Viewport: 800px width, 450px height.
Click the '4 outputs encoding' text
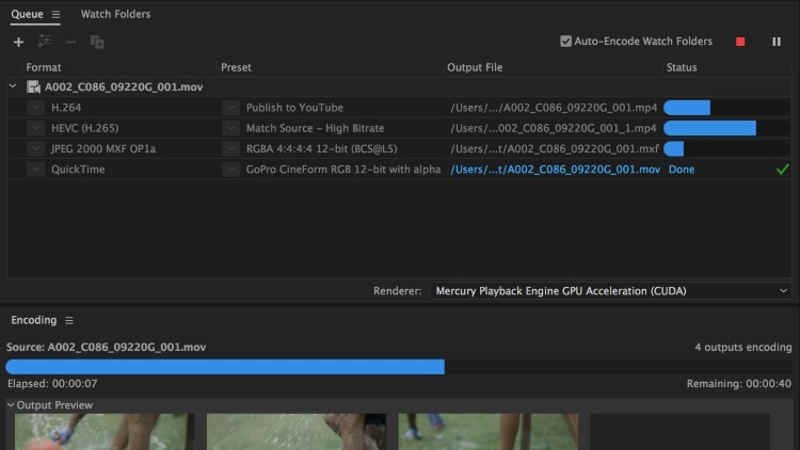tap(743, 347)
